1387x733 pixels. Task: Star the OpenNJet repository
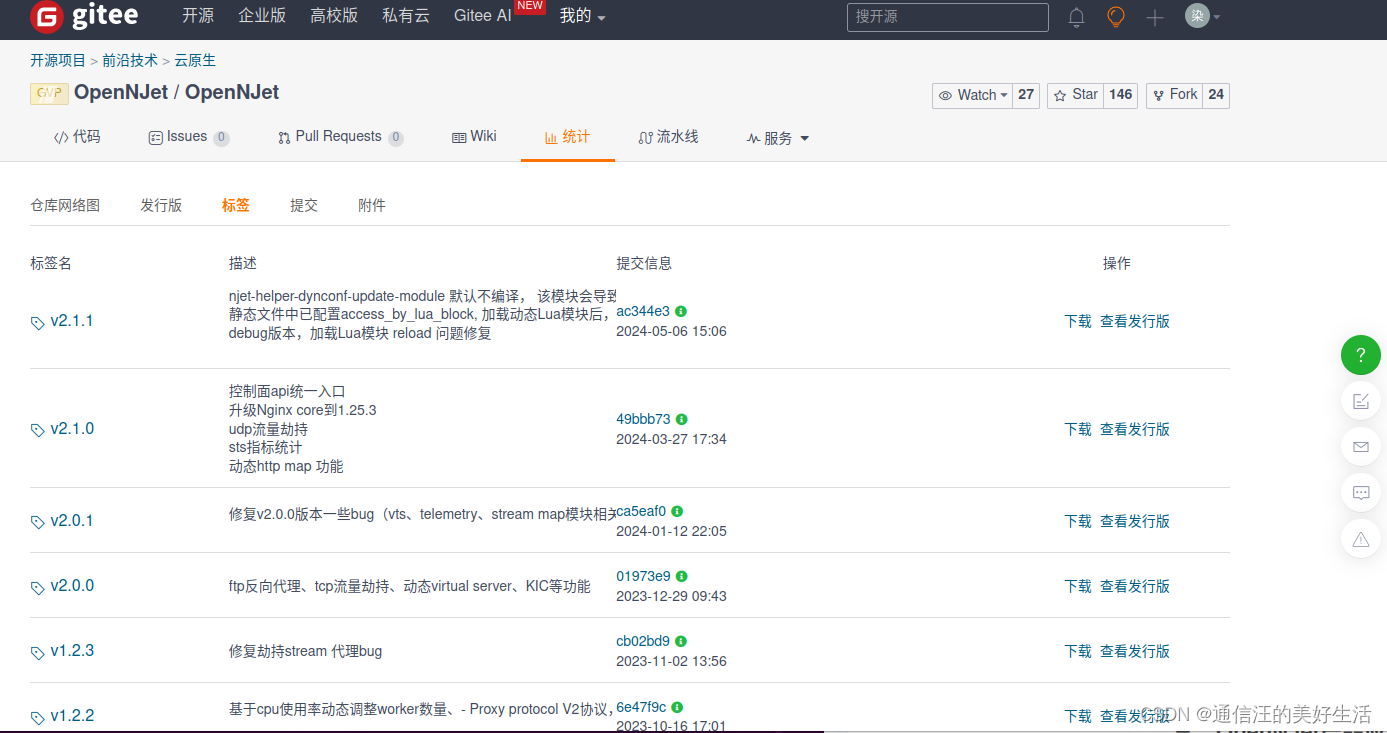click(1075, 95)
